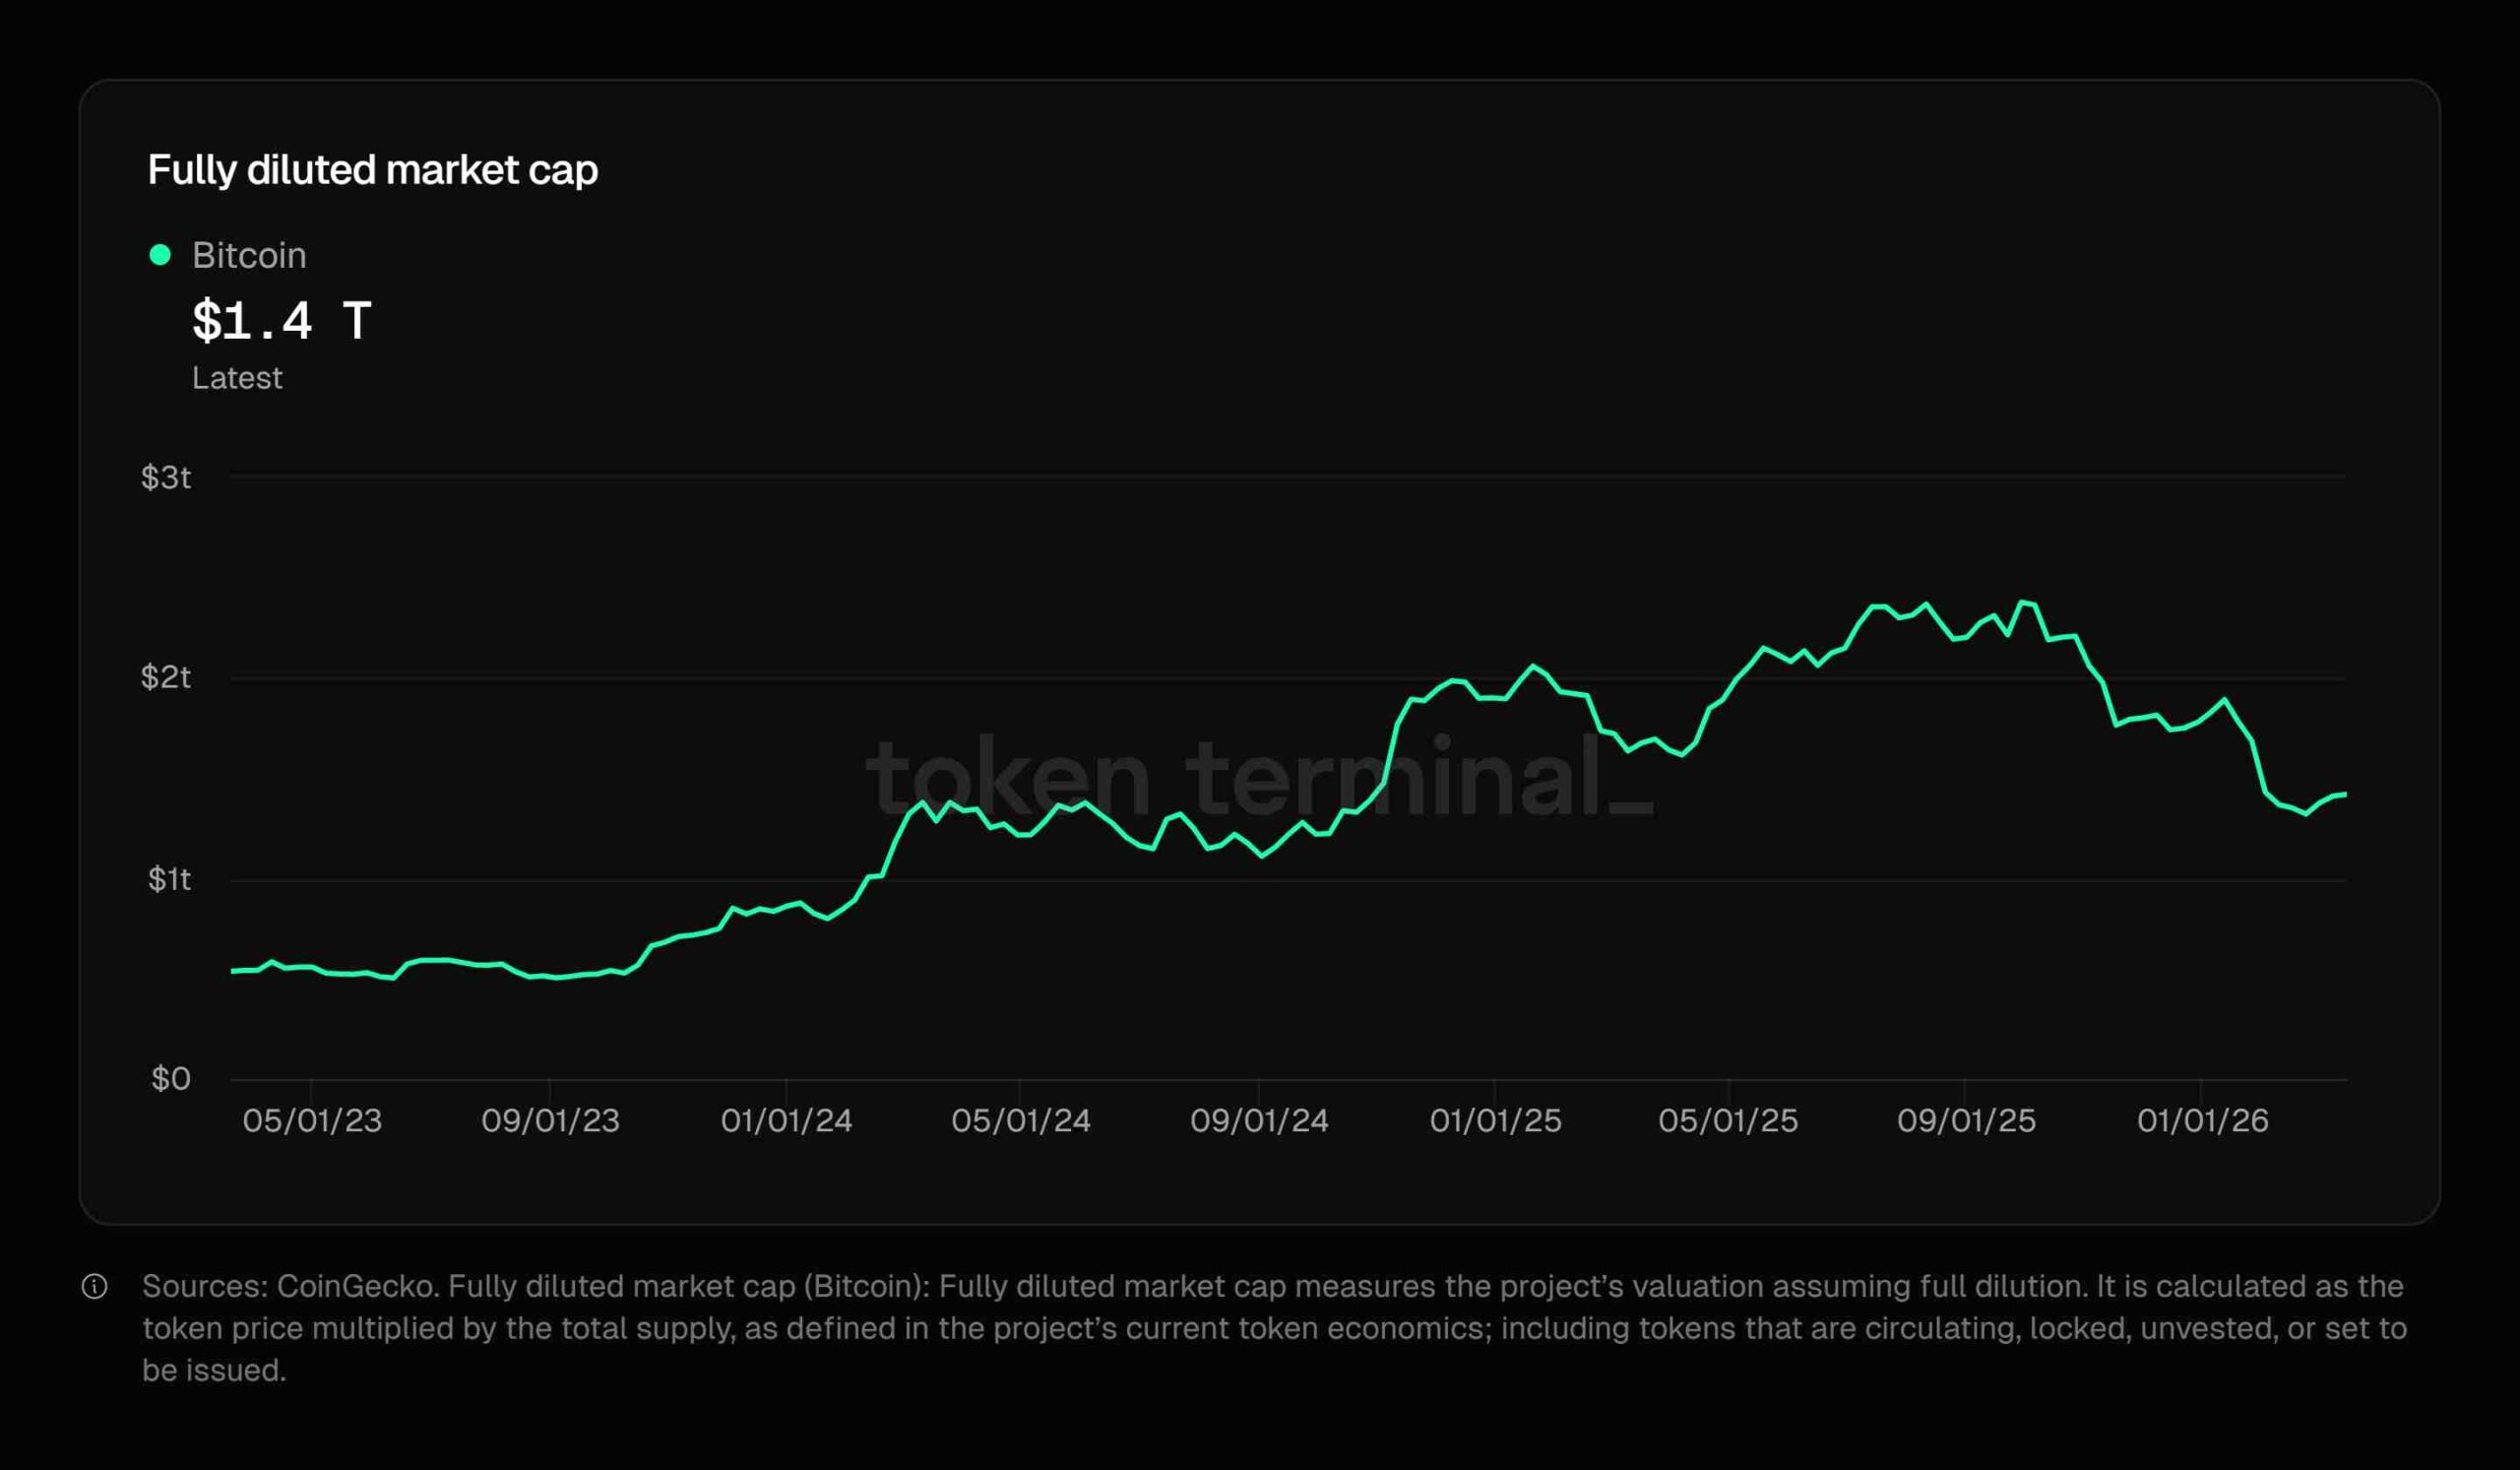Click the $3t y-axis label
Viewport: 2520px width, 1470px height.
[166, 477]
